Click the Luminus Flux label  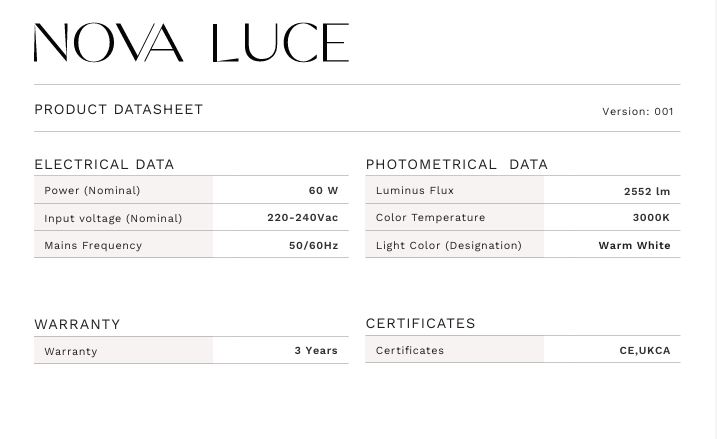tap(414, 191)
